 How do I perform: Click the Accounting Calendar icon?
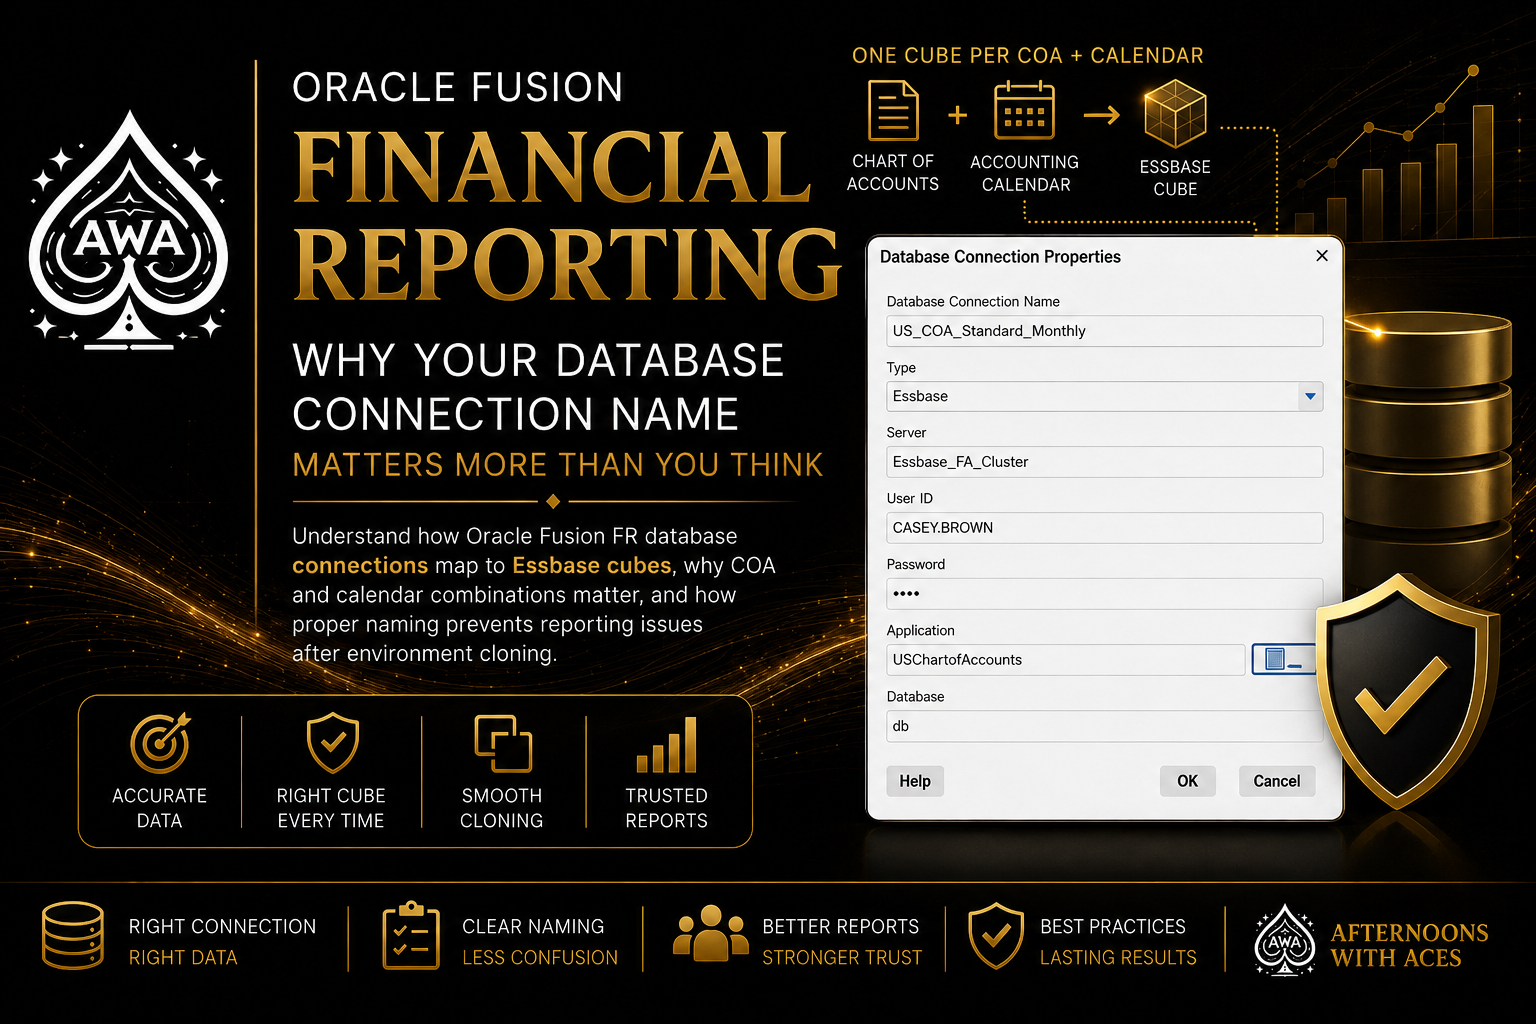1024,111
